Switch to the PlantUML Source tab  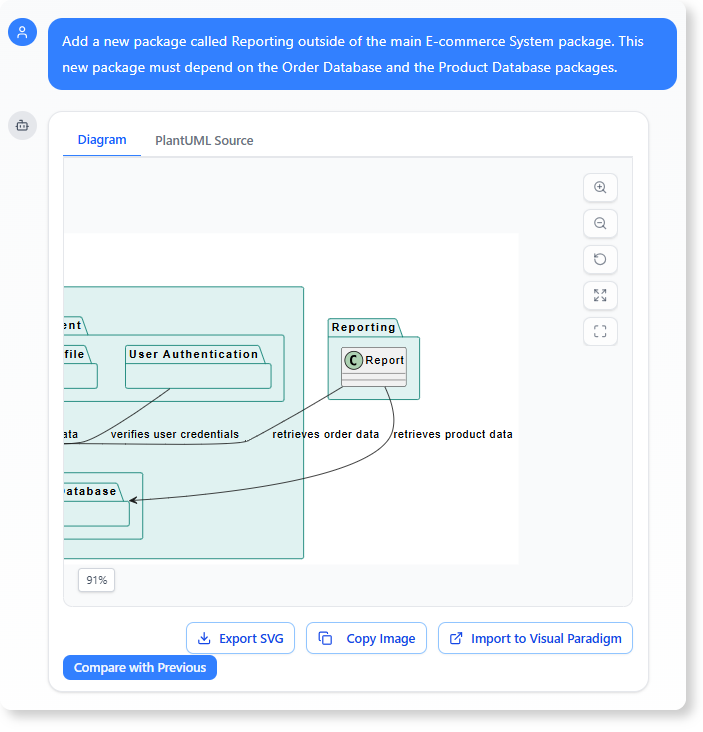pos(204,141)
